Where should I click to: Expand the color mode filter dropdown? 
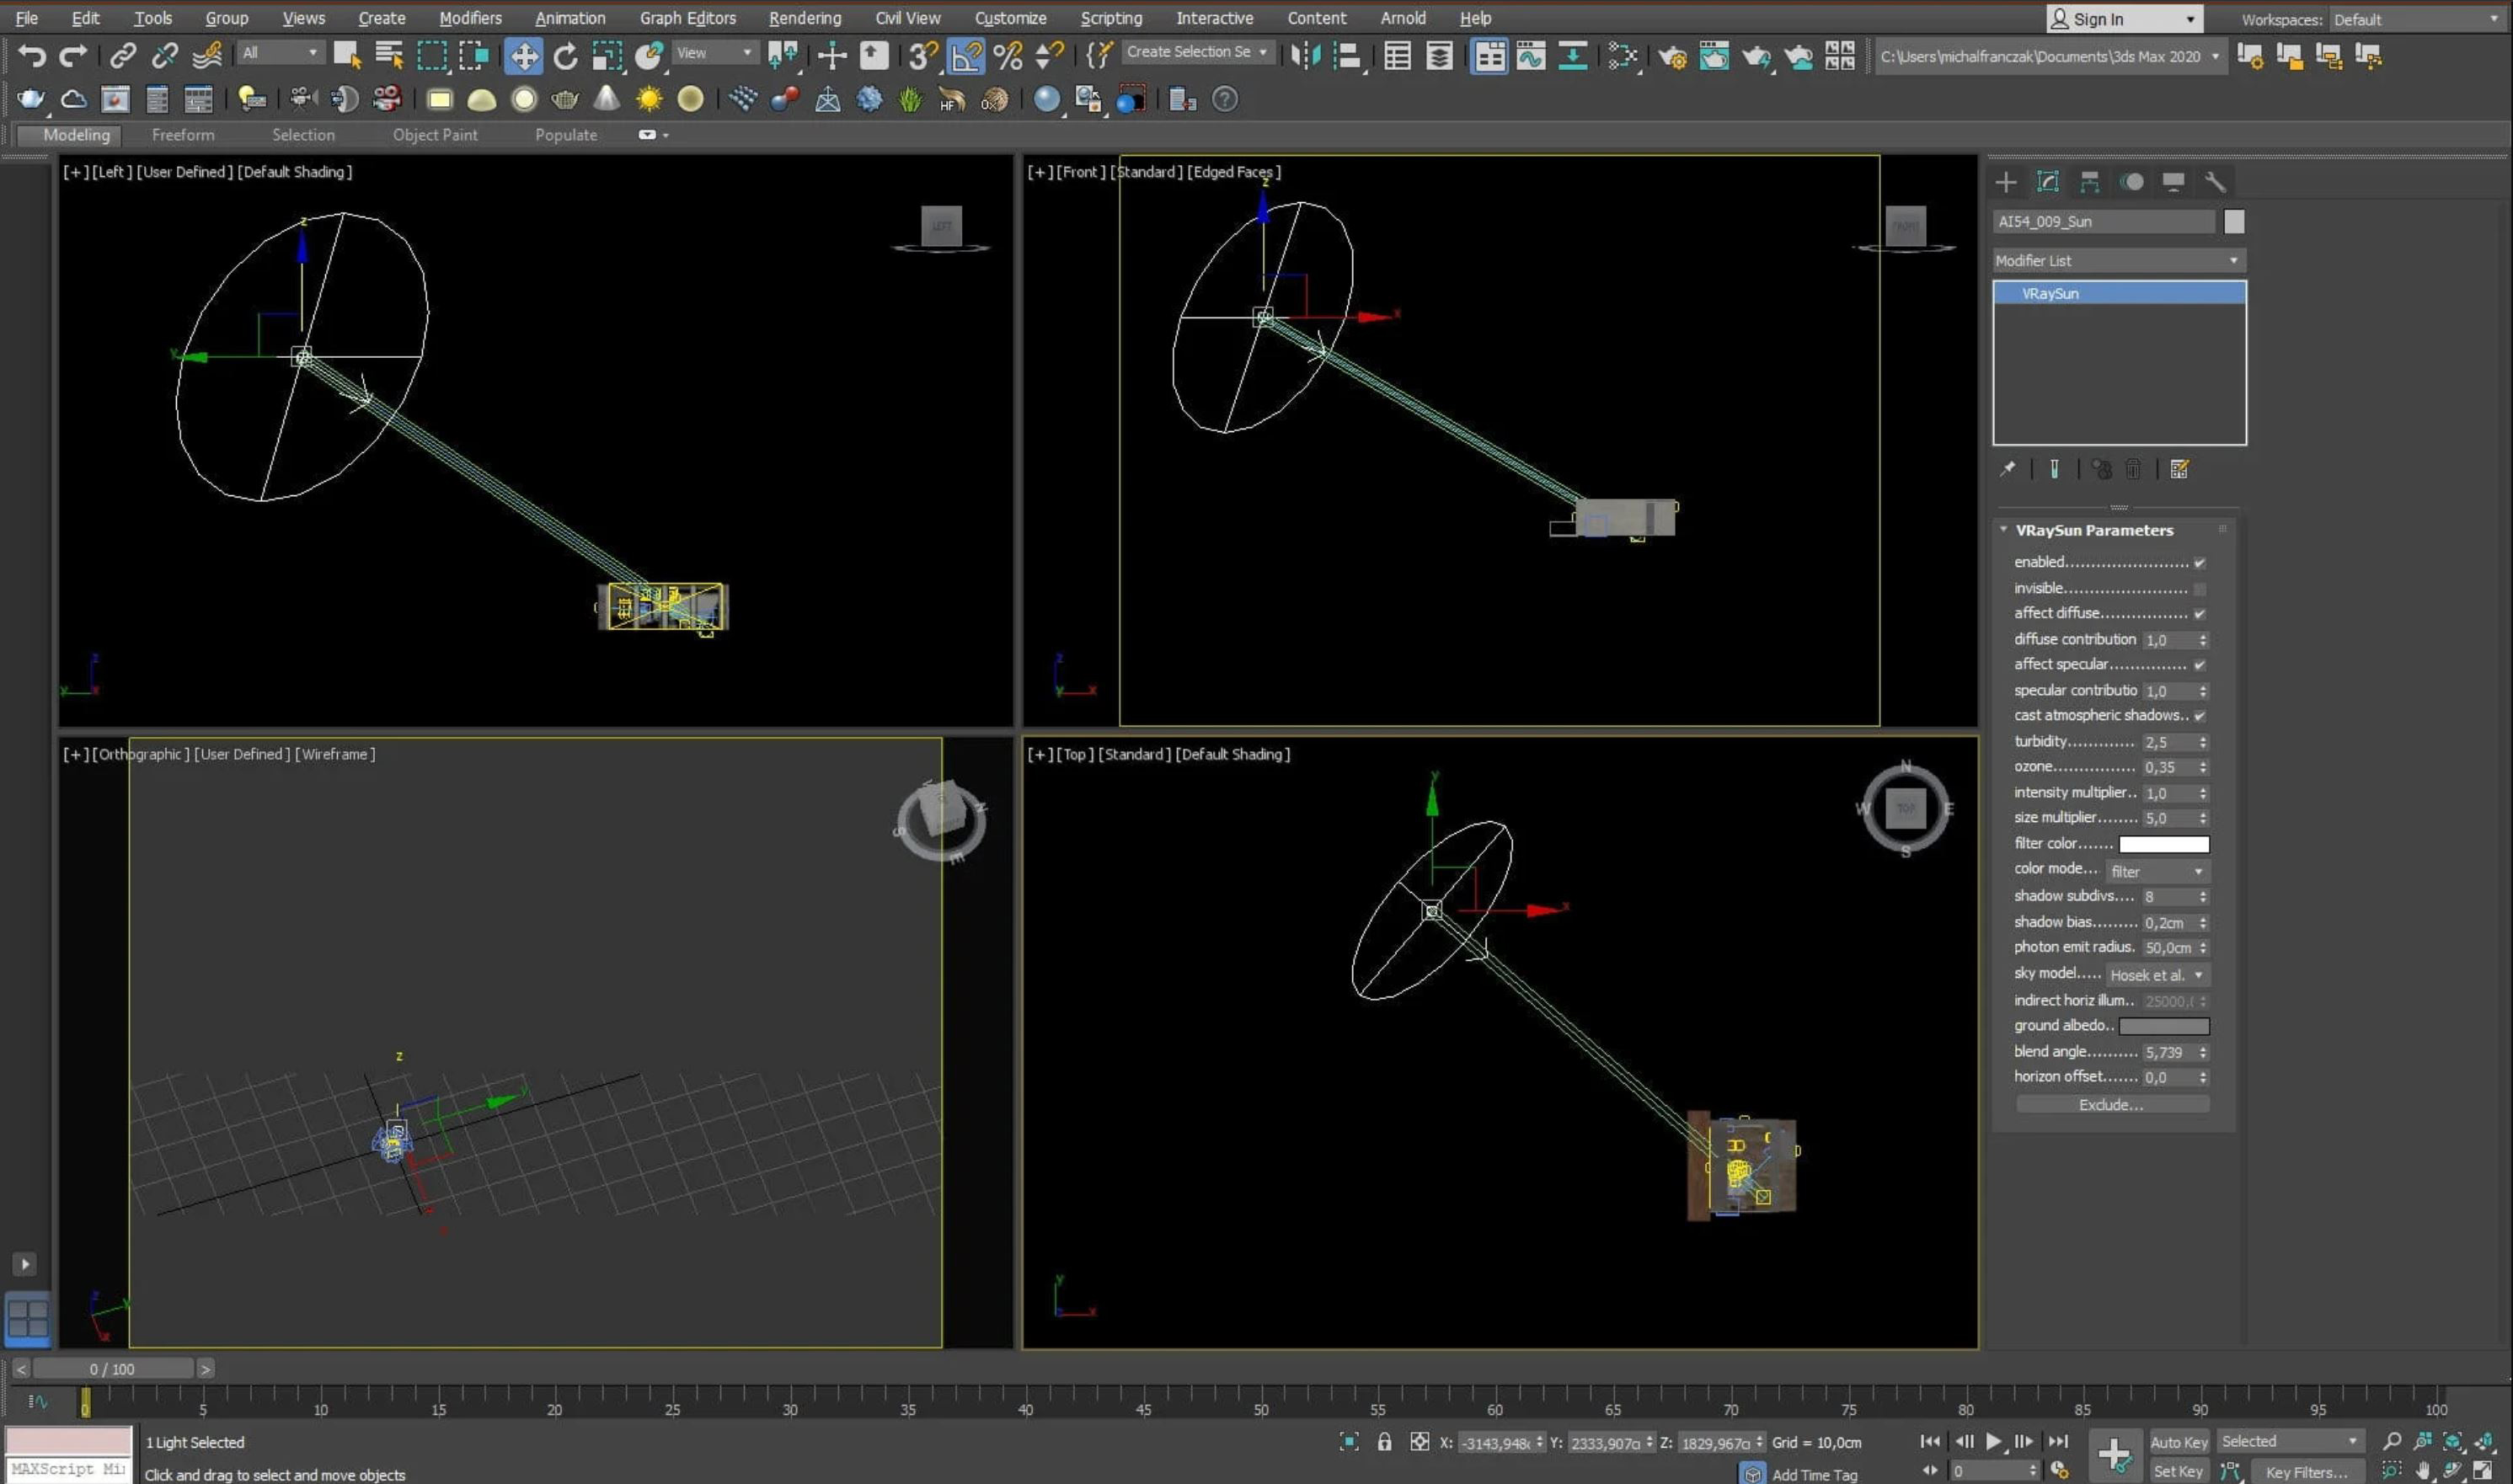[x=2157, y=872]
